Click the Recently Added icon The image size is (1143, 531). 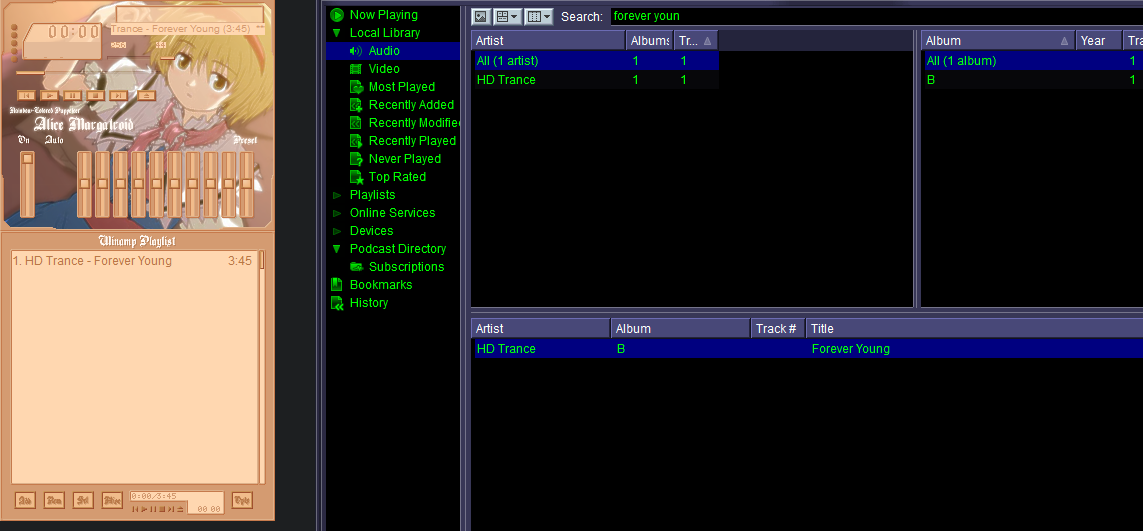(x=356, y=105)
